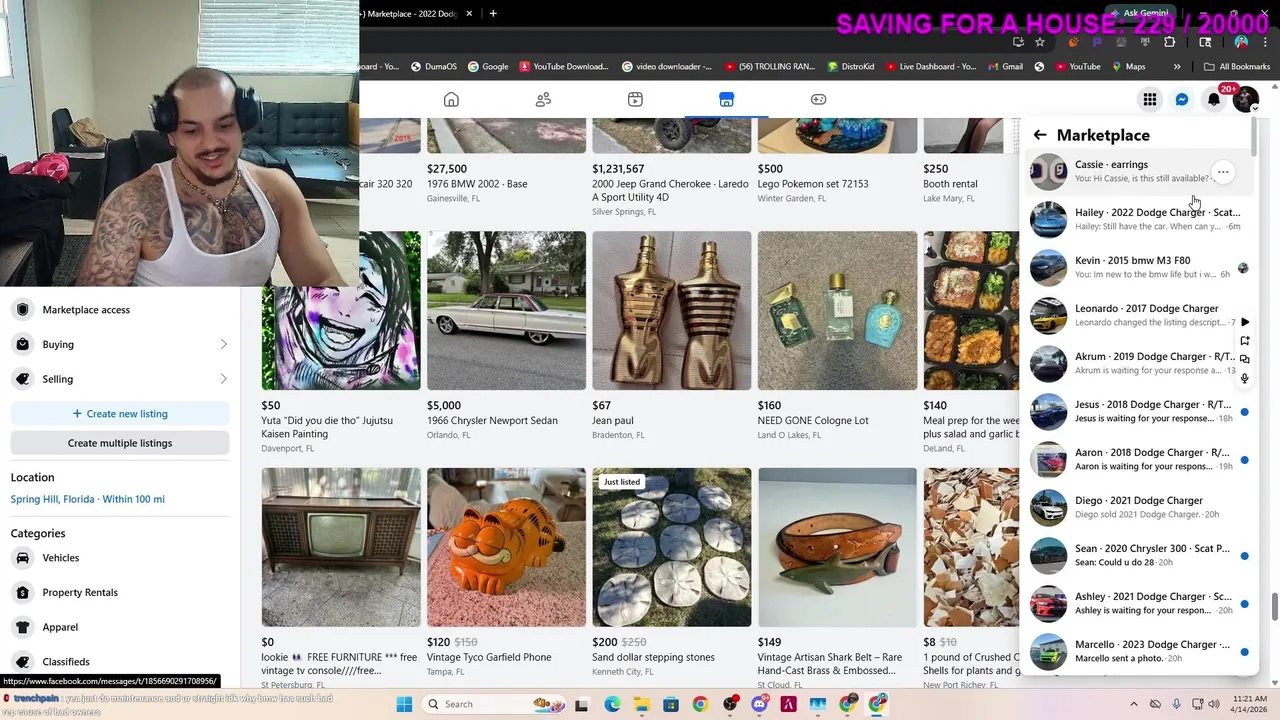Open the Friends tab icon
This screenshot has height=720, width=1280.
[543, 99]
